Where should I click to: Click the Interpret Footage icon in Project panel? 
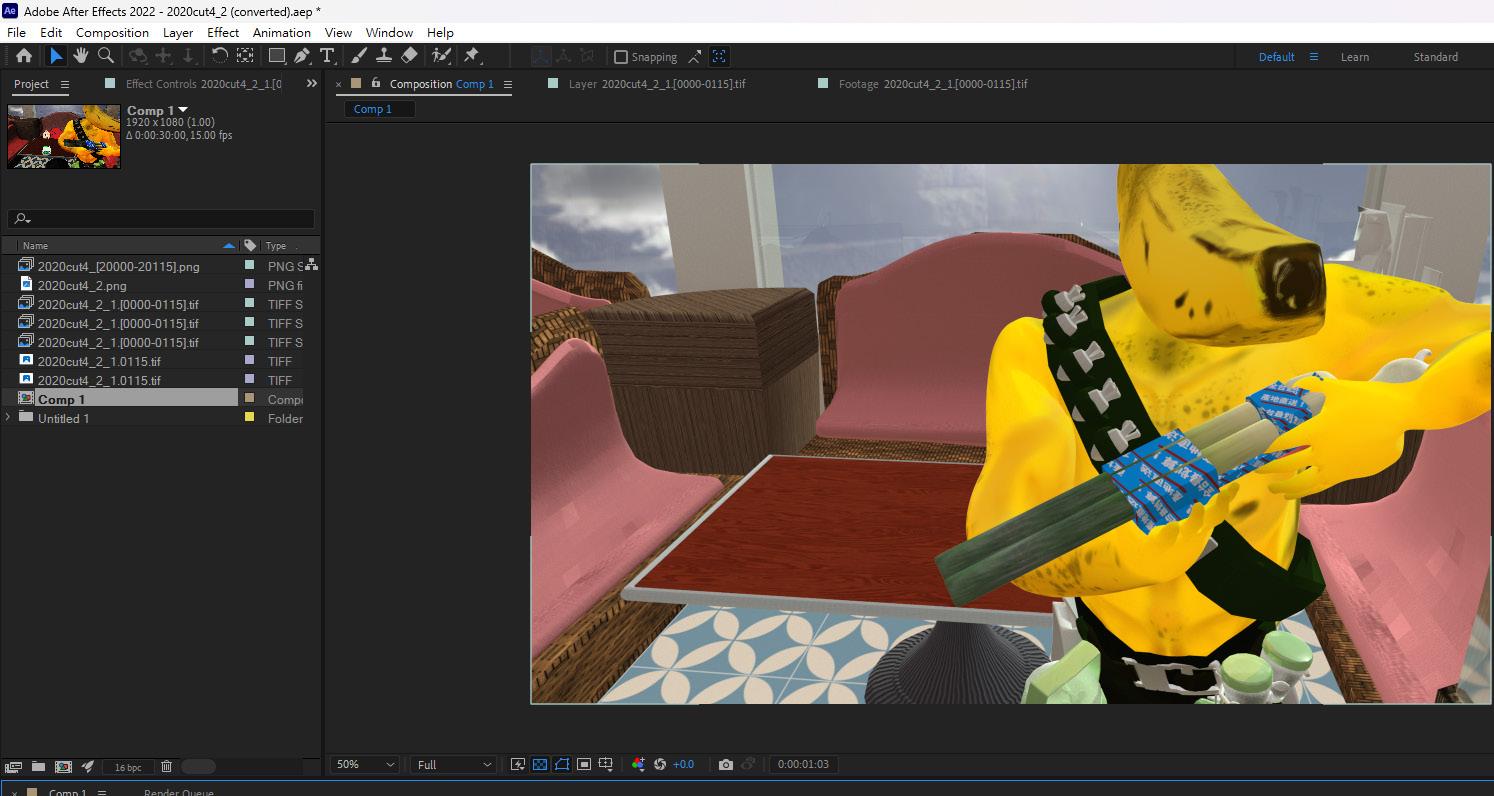[x=14, y=767]
